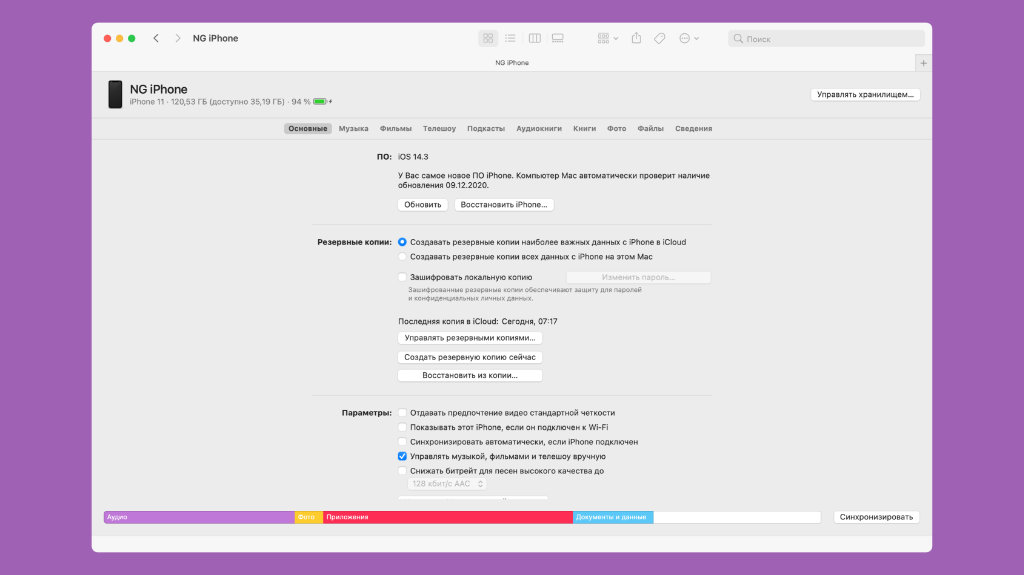Image resolution: width=1024 pixels, height=575 pixels.
Task: Click the Фото storage bar segment
Action: [x=309, y=517]
